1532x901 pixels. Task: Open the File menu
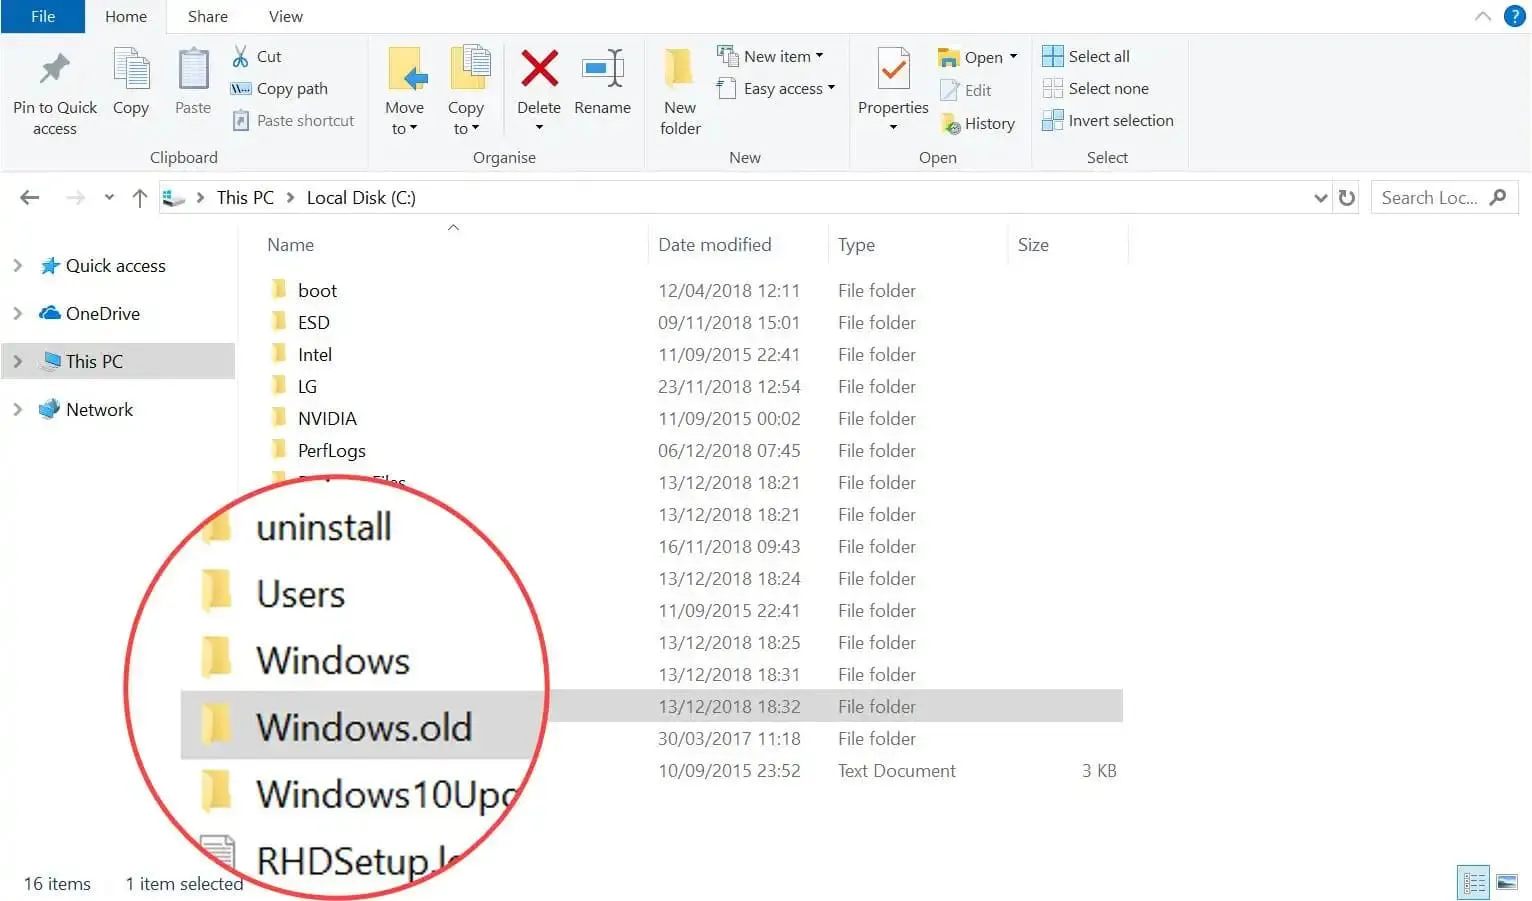tap(42, 16)
